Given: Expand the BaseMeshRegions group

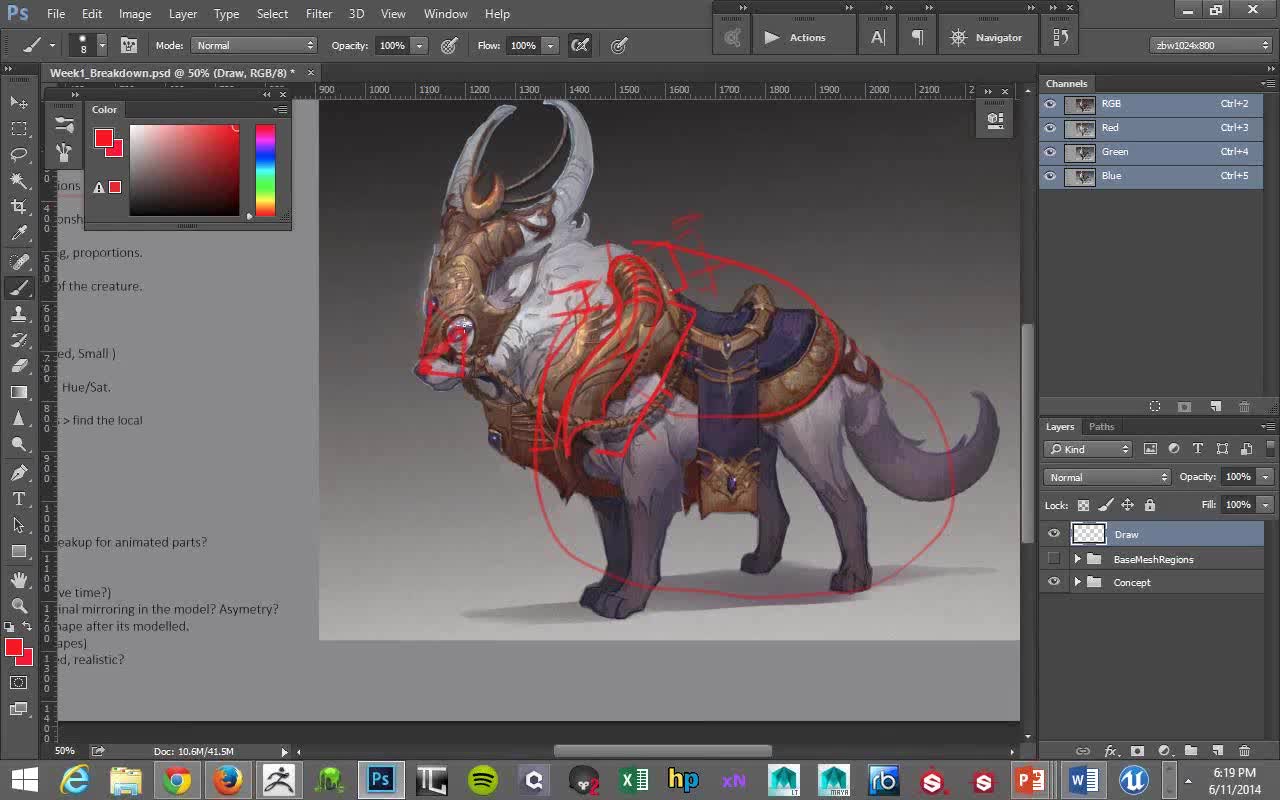Looking at the screenshot, I should click(x=1077, y=559).
